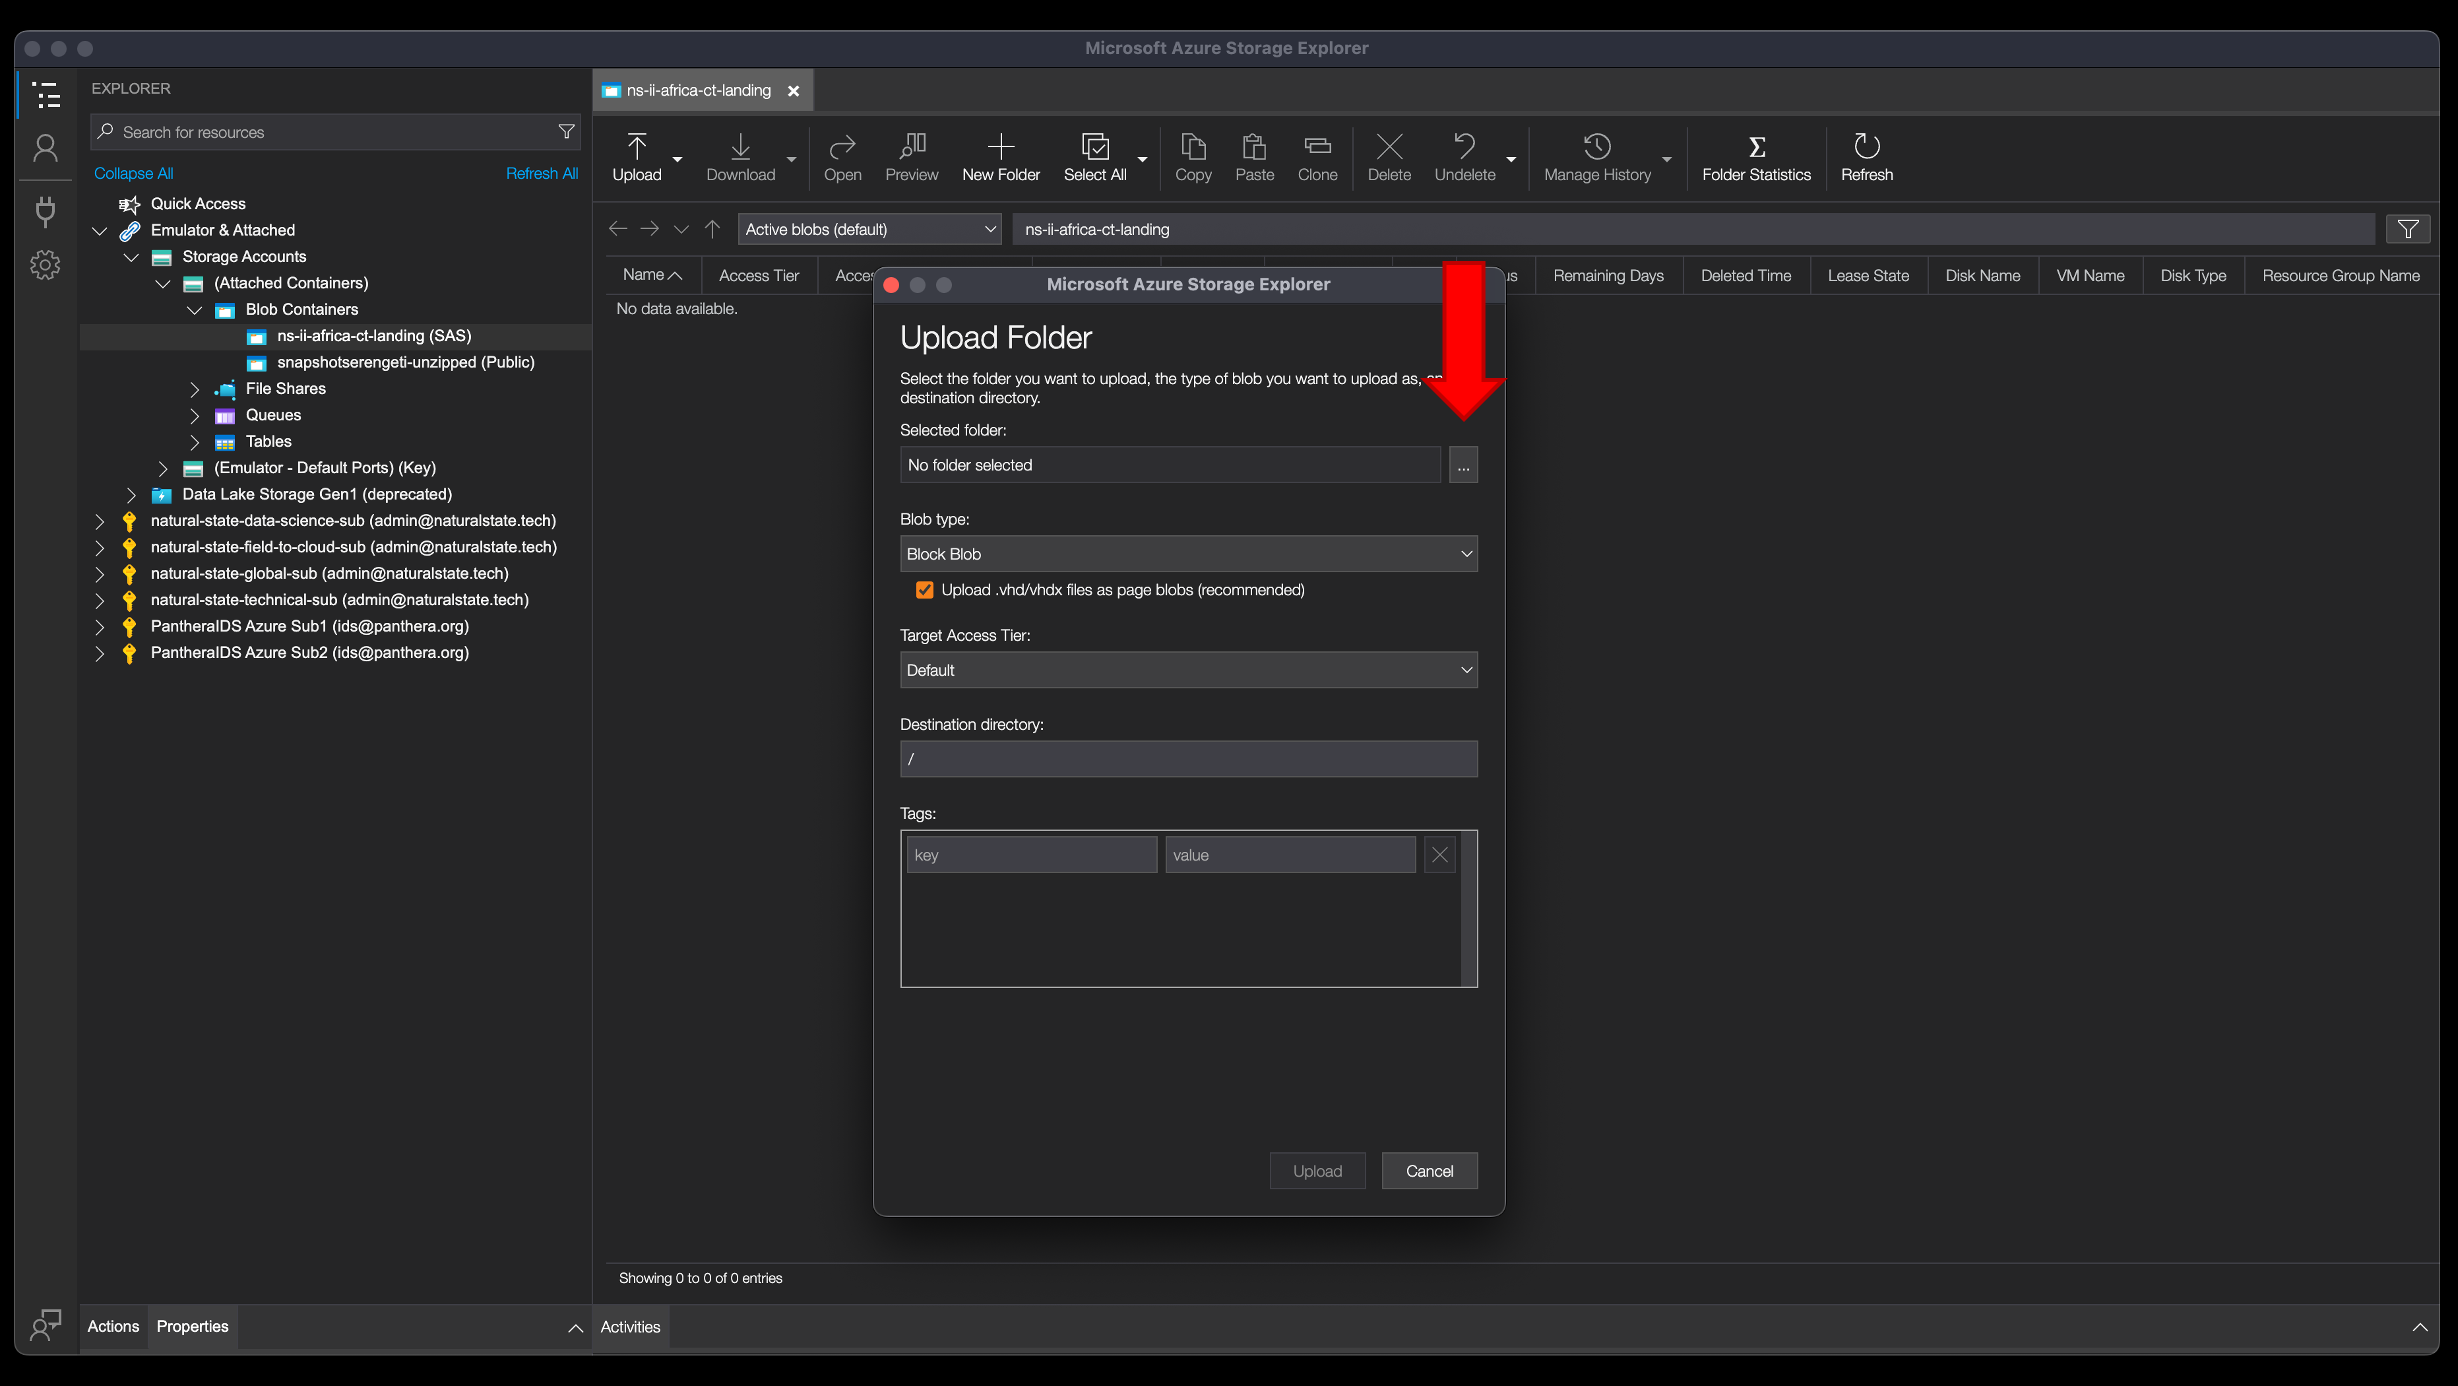Open the Active blobs (default) dropdown

point(869,229)
